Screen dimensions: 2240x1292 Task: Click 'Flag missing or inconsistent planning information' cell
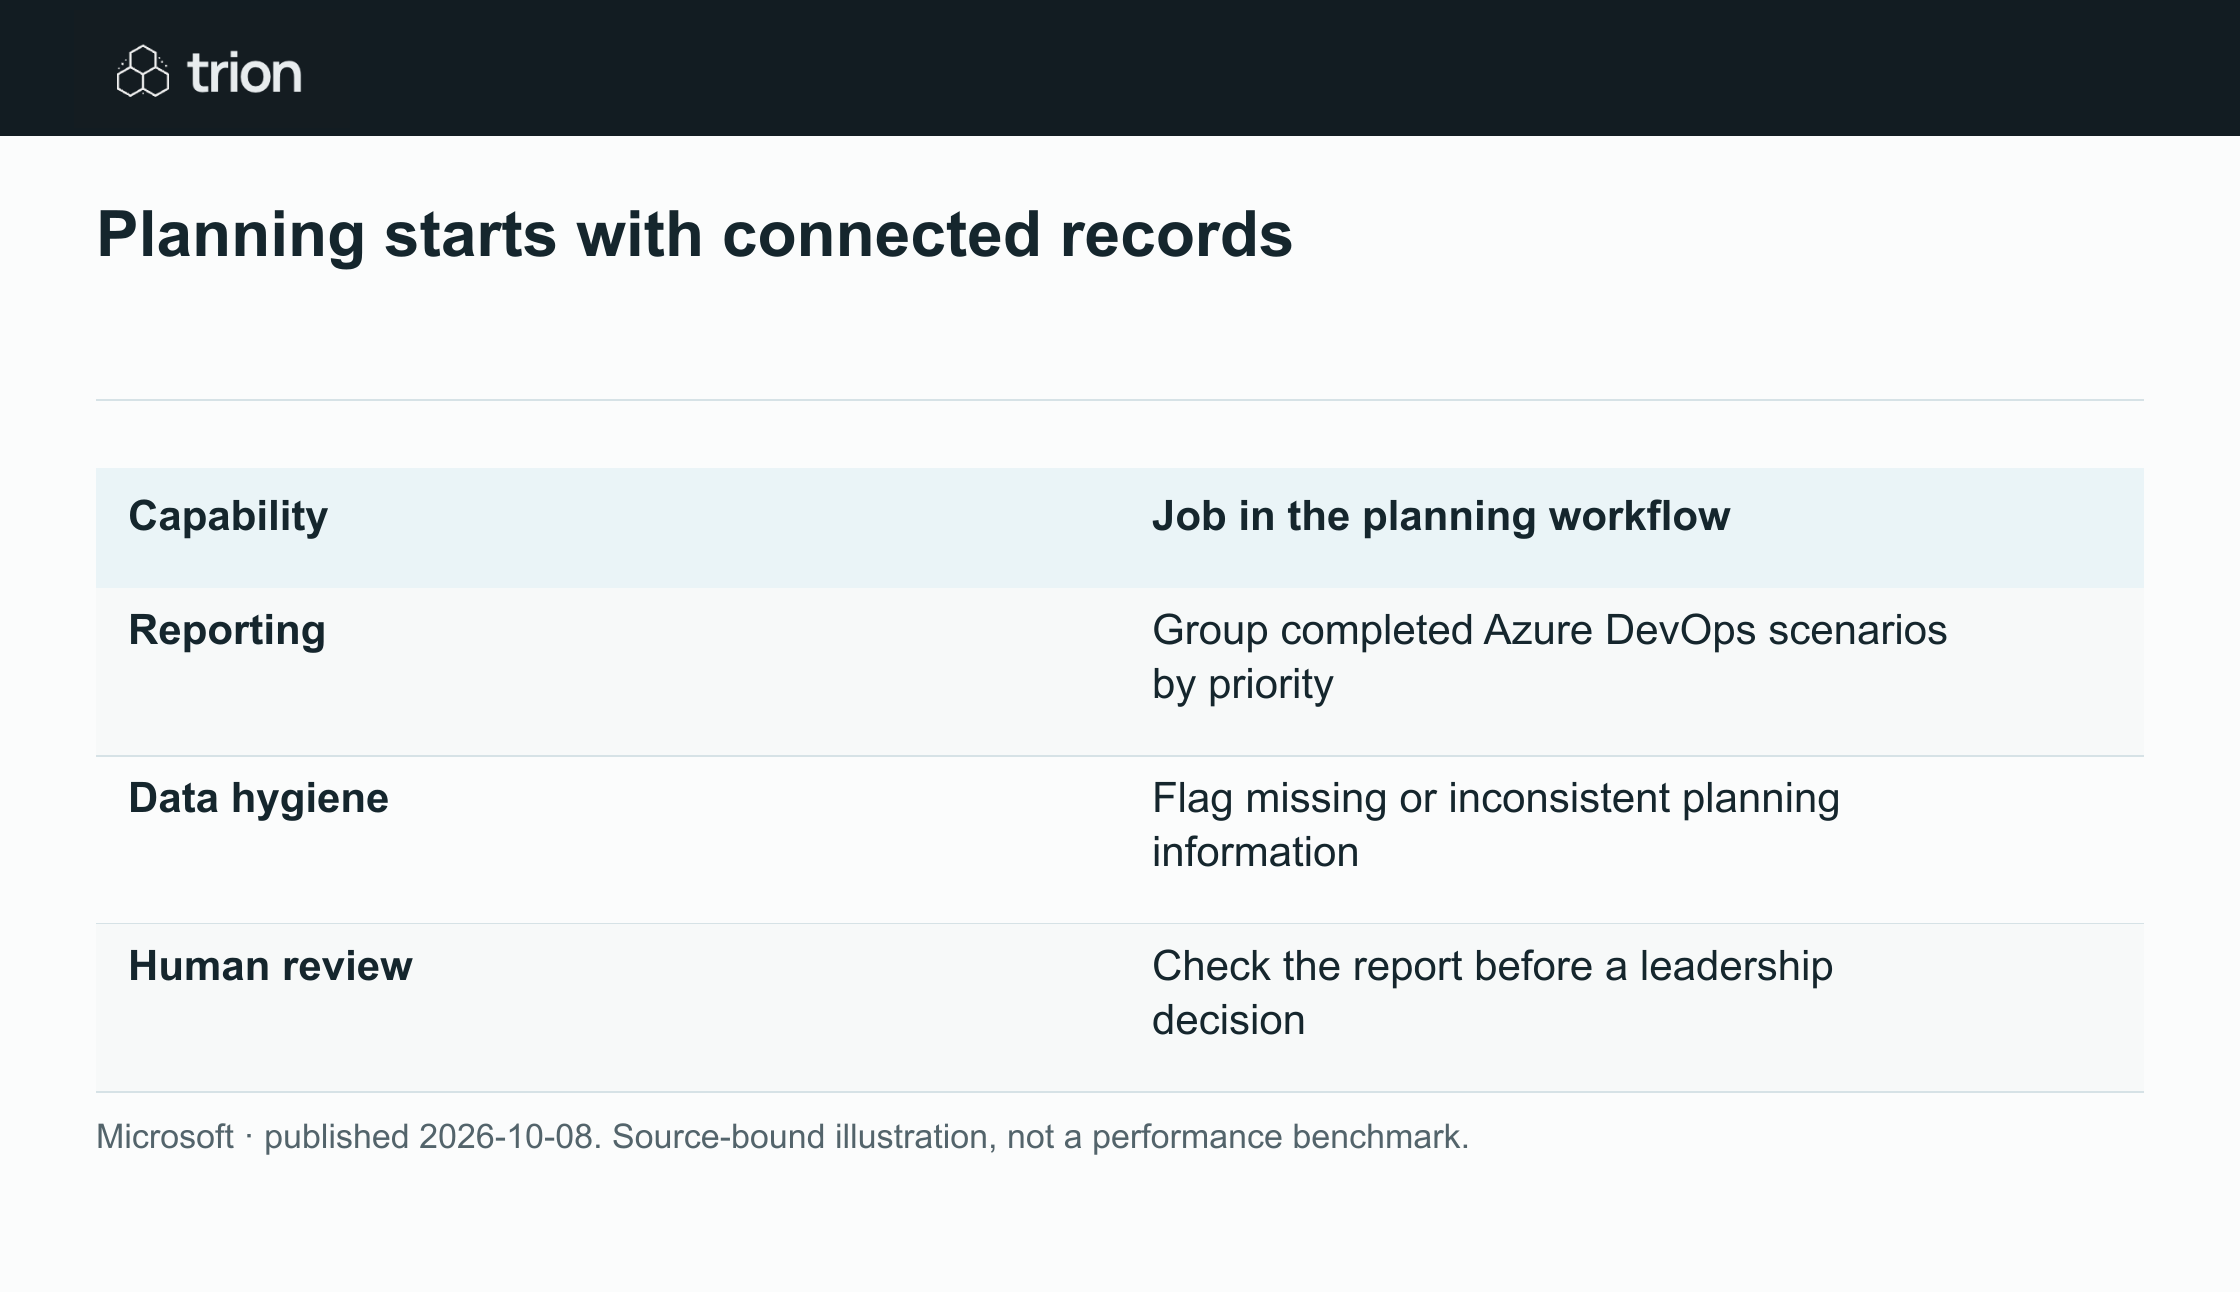[1495, 825]
